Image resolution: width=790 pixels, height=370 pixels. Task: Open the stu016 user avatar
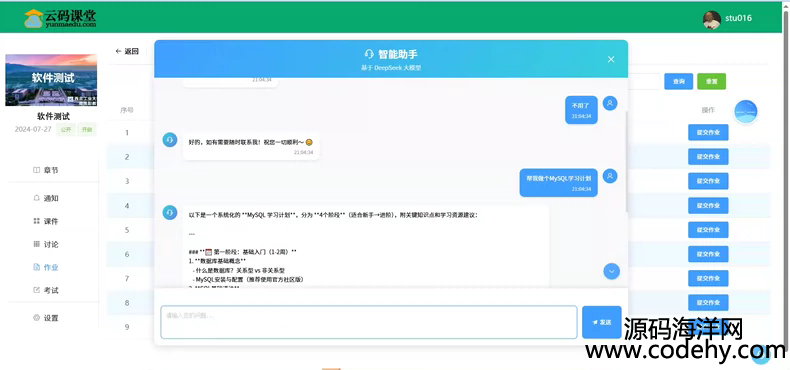click(x=712, y=19)
